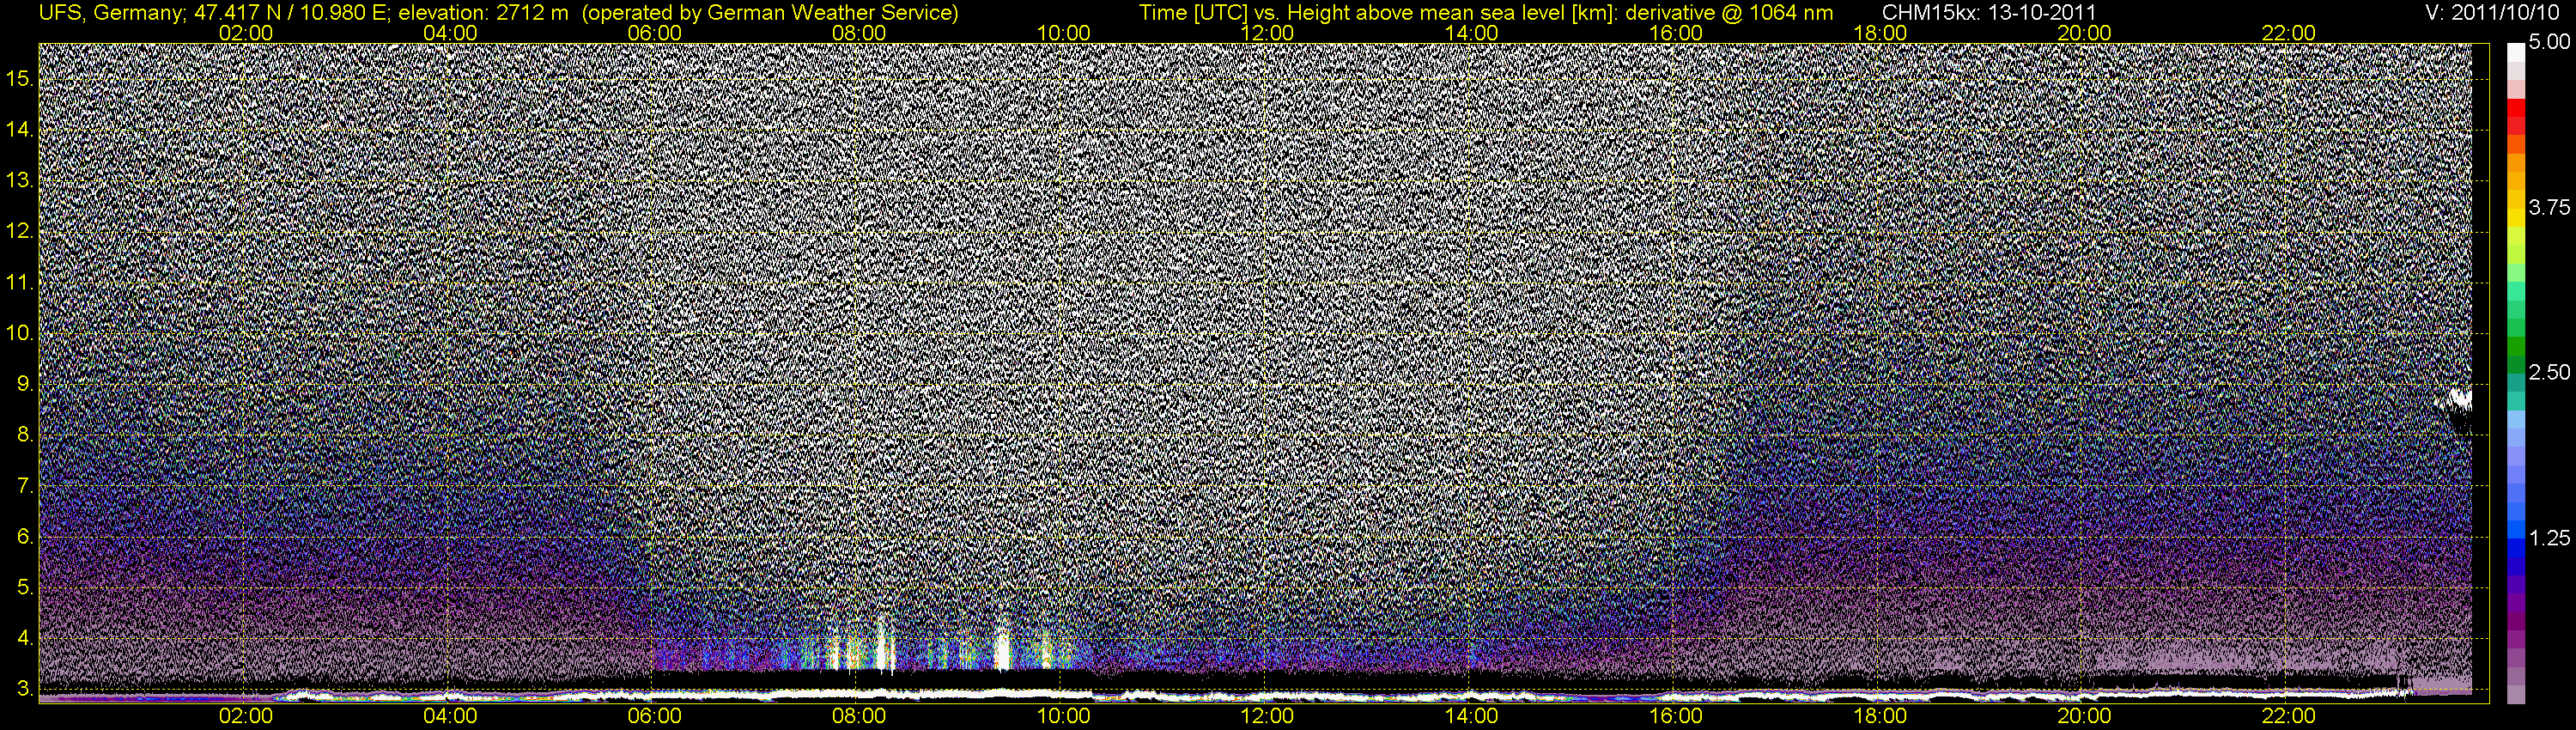Click the 6. km height axis label

click(x=25, y=537)
